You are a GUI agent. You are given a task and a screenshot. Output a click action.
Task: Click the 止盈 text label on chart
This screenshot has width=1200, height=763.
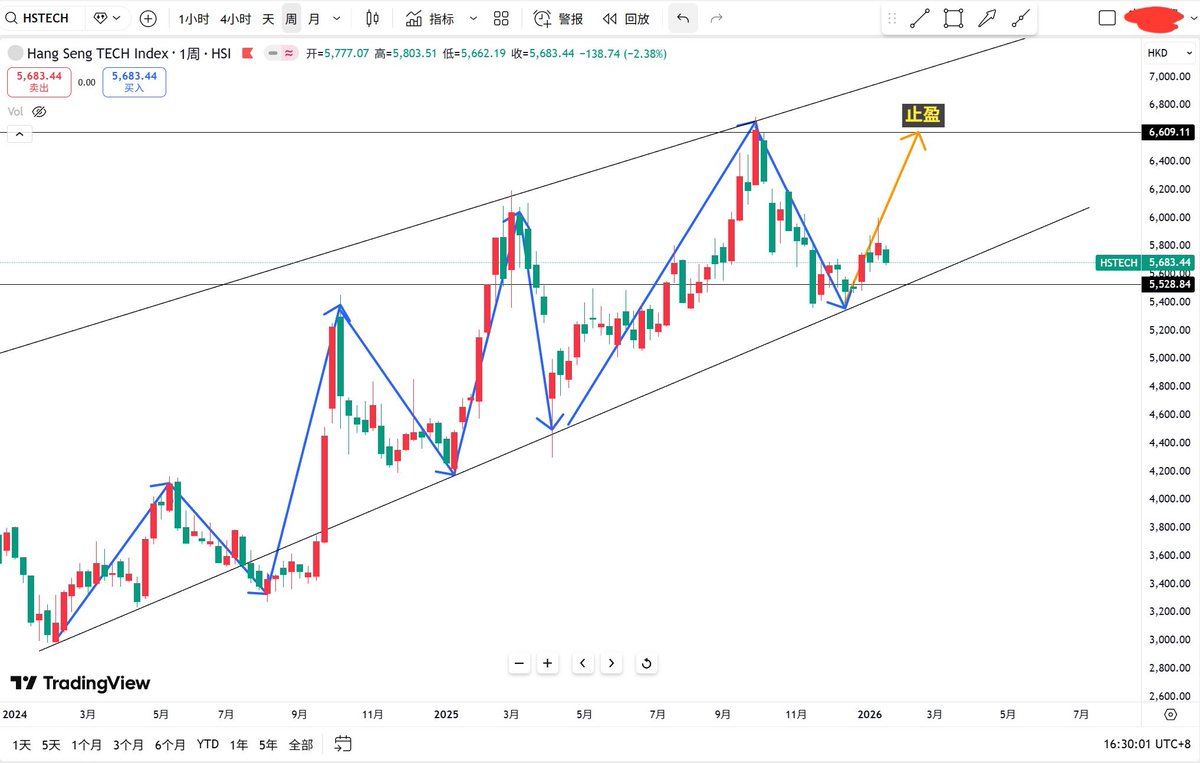923,115
